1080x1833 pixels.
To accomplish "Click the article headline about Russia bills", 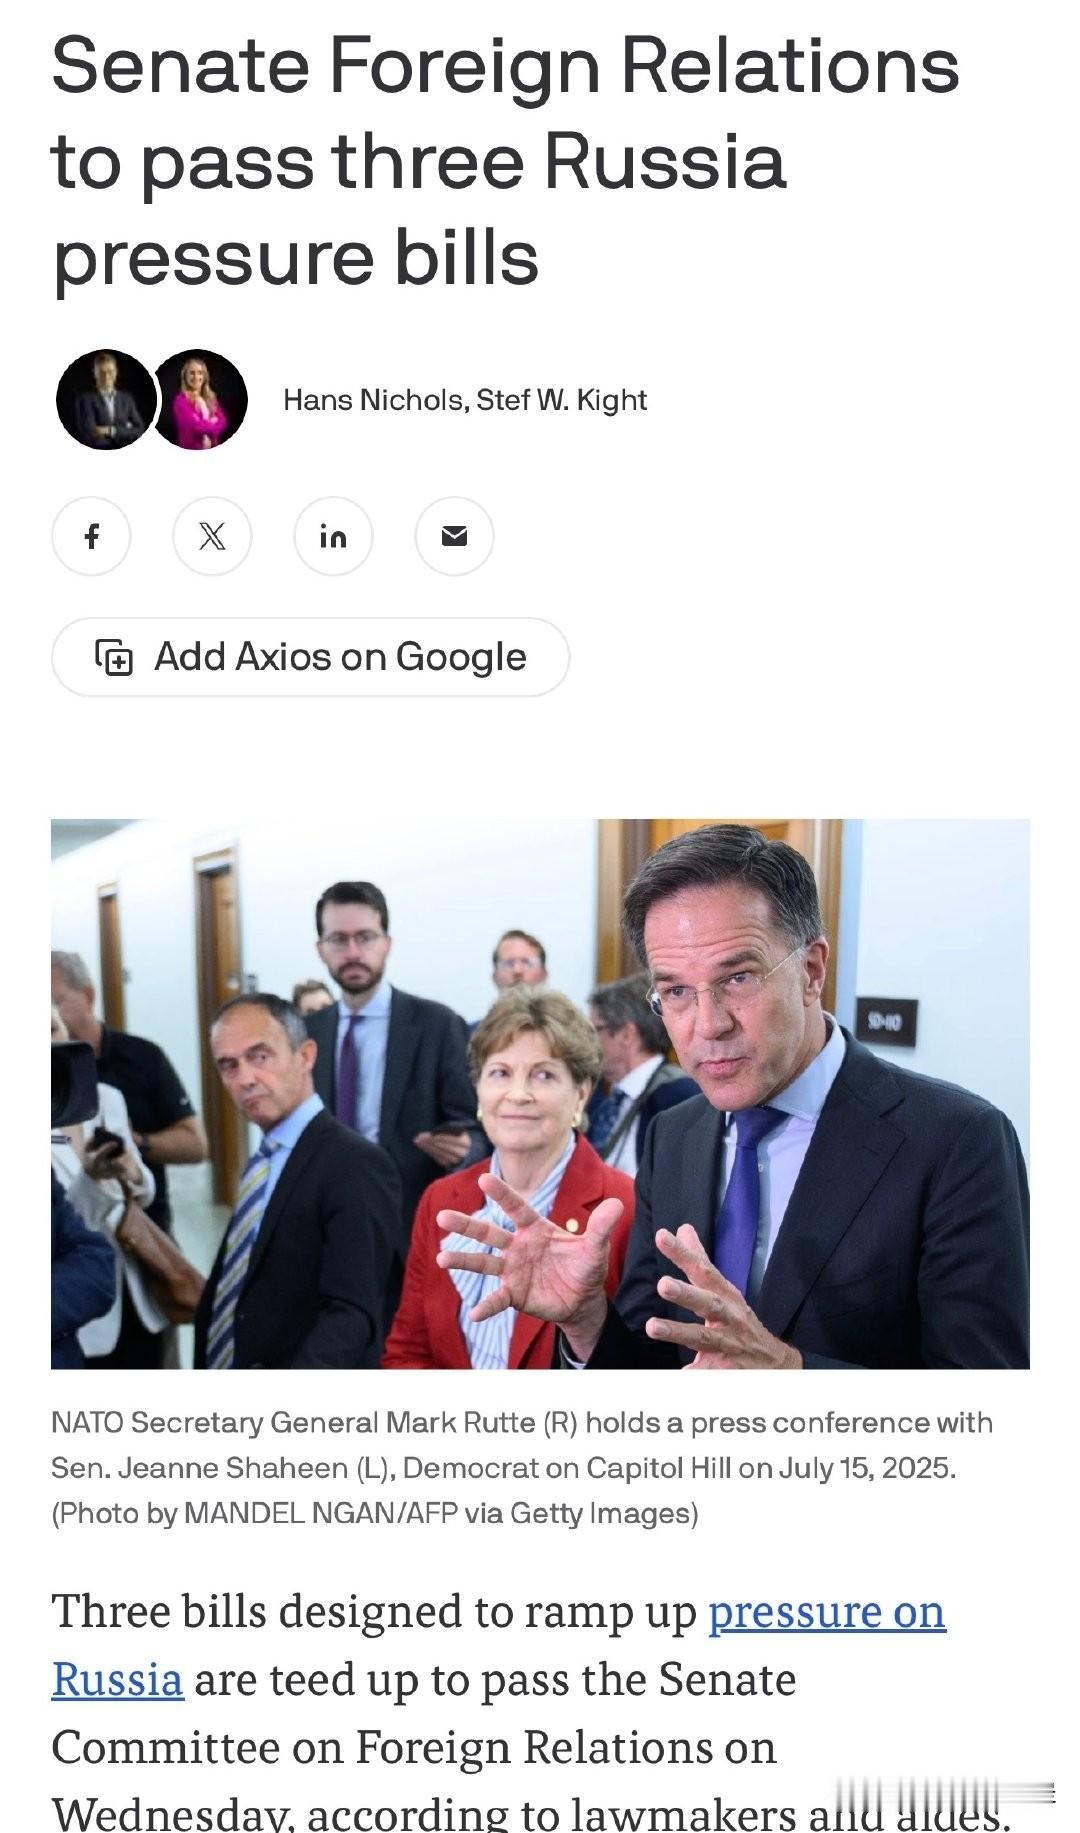I will click(x=505, y=162).
